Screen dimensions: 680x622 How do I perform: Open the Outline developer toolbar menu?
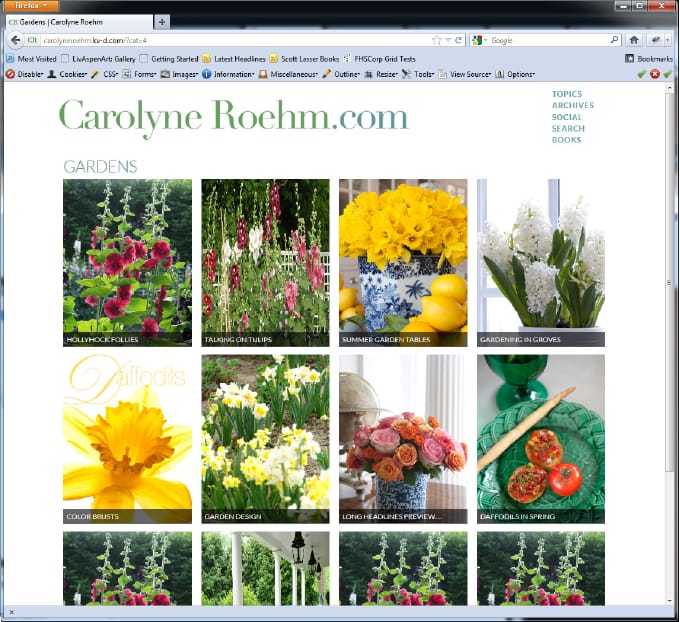341,74
